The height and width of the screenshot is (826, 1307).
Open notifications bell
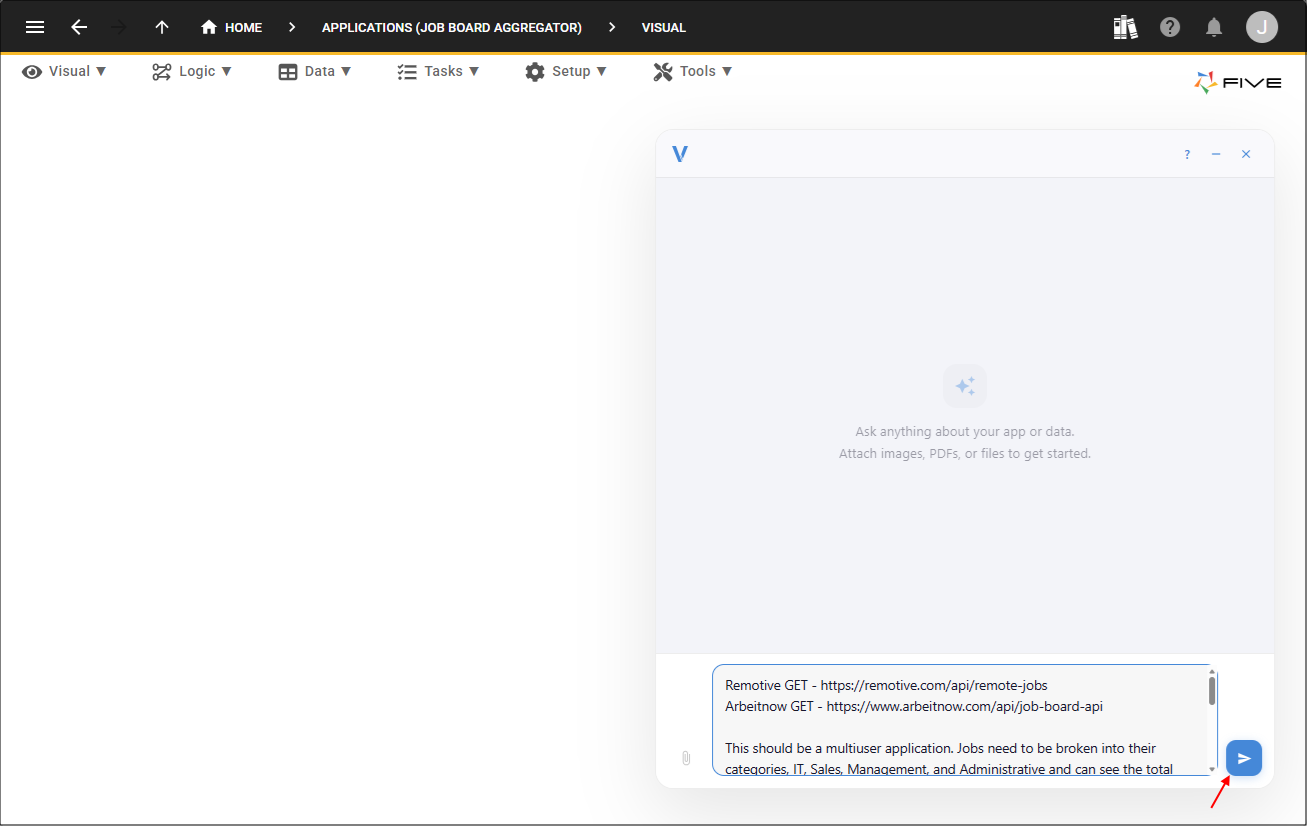point(1214,27)
